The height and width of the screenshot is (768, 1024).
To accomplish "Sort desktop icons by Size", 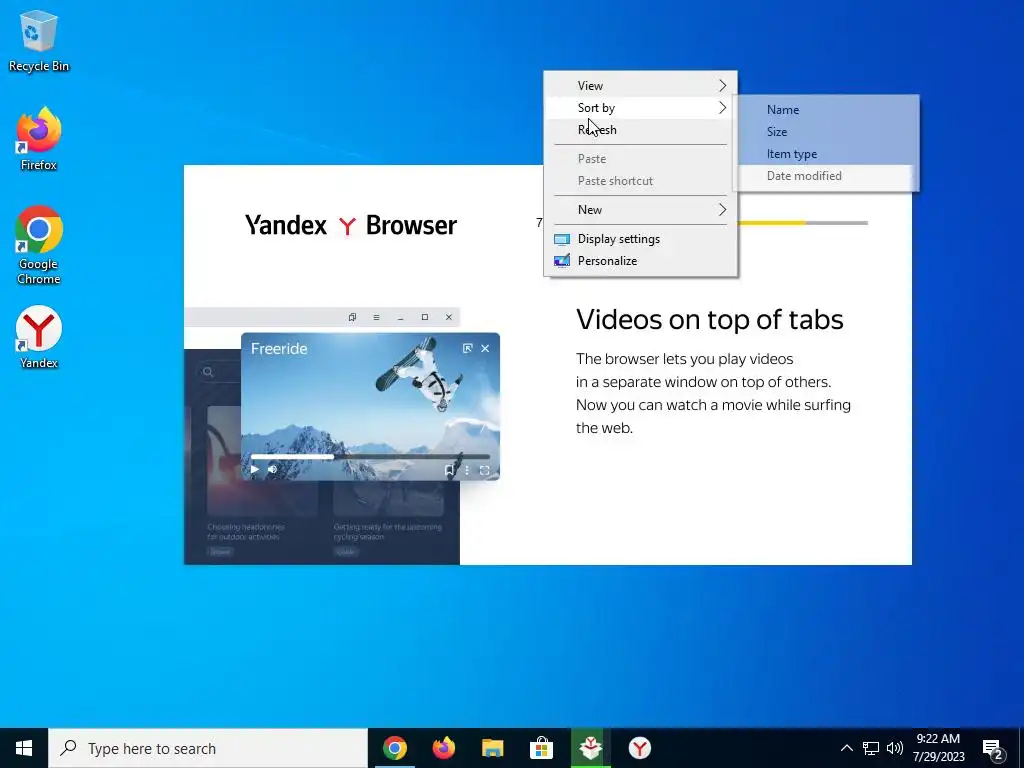I will click(x=825, y=132).
